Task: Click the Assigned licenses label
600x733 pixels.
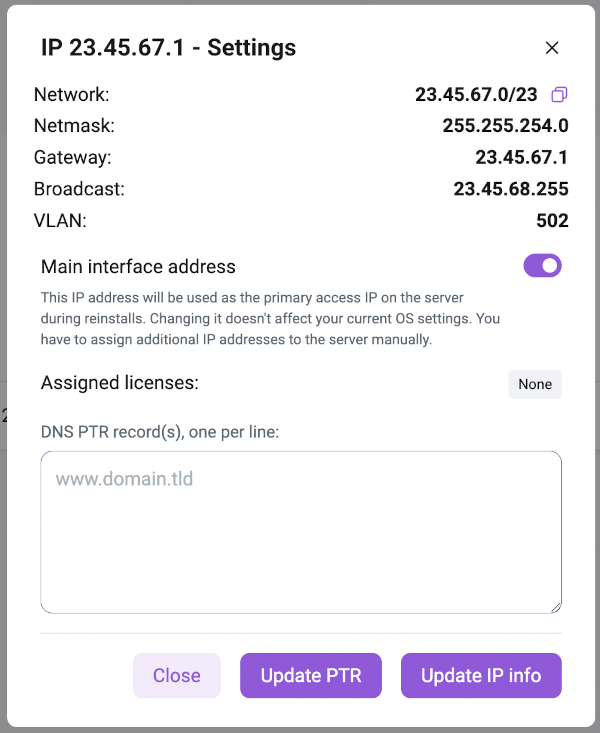Action: [120, 383]
